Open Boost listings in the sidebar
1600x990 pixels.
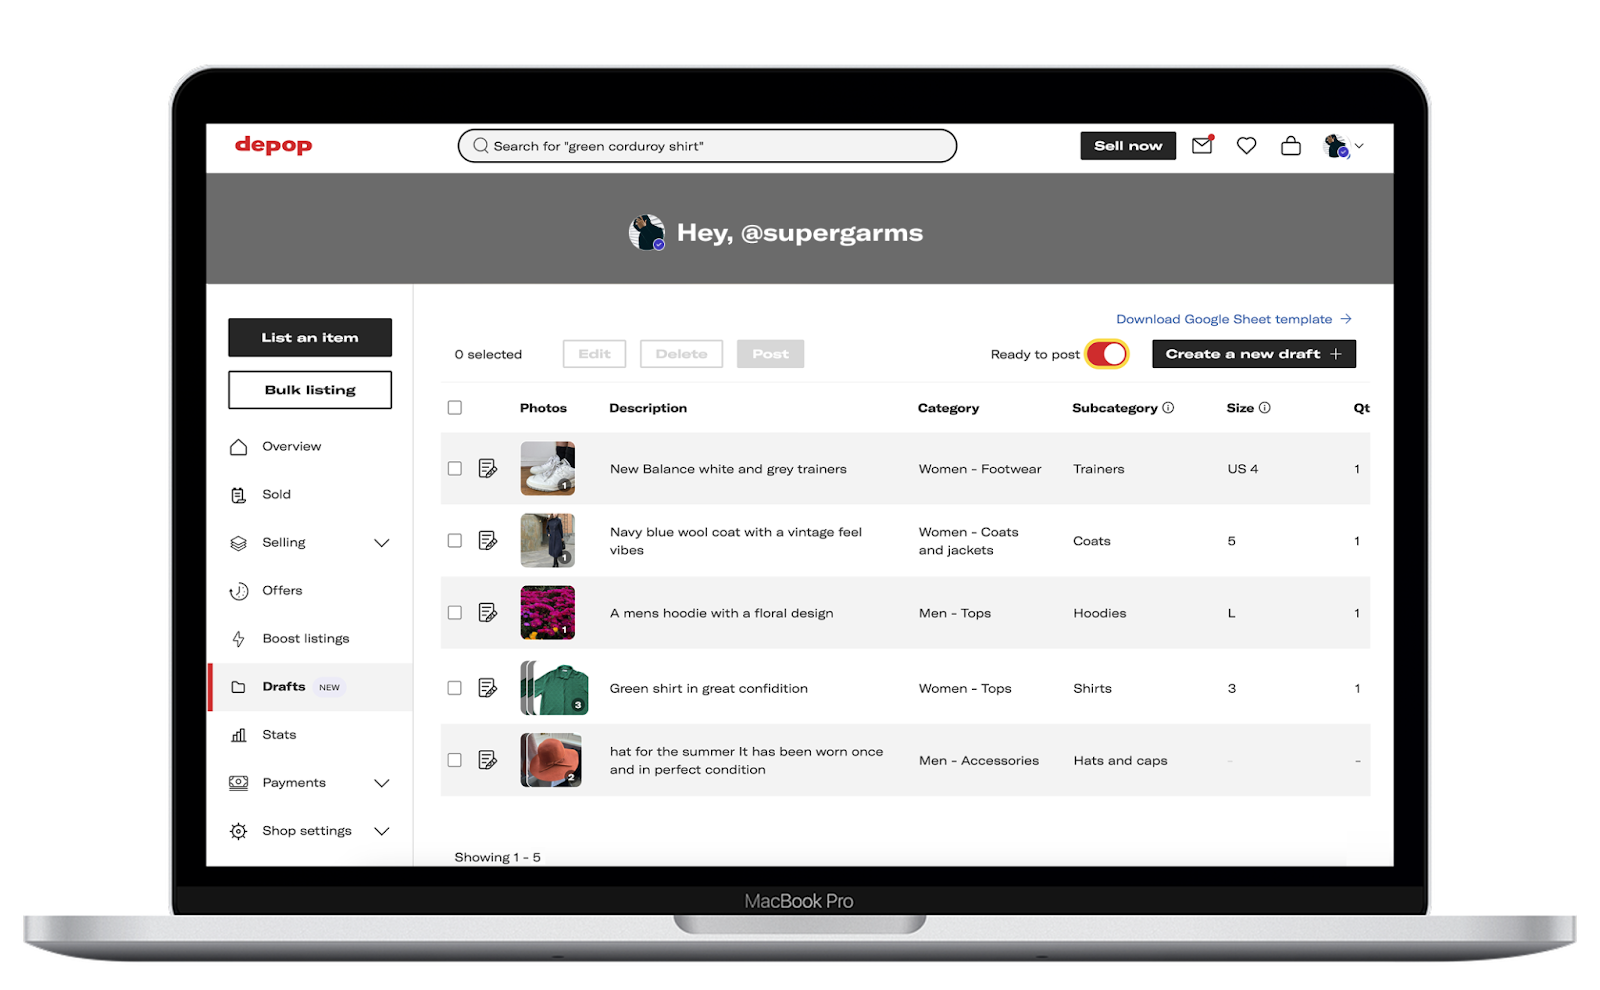tap(305, 639)
